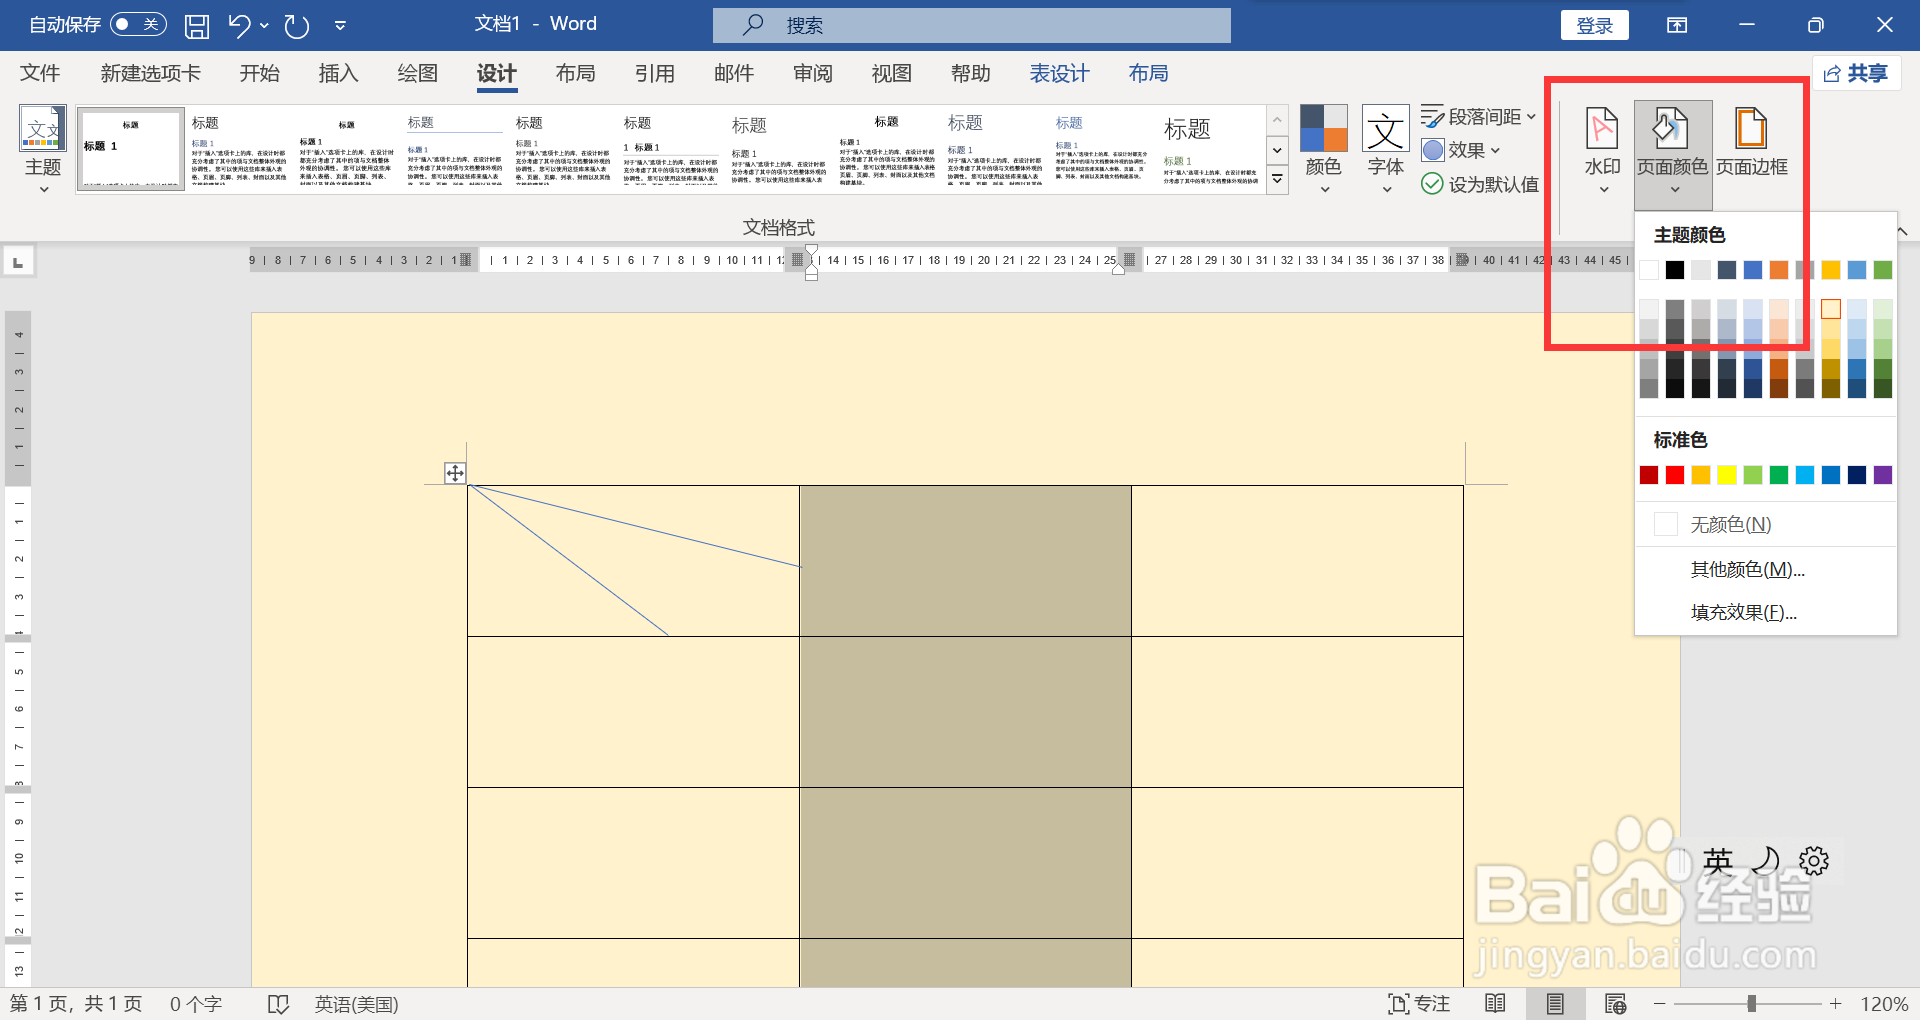Screen dimensions: 1920x1020
Task: Click 英语(美国) language indicator
Action: click(x=357, y=1004)
